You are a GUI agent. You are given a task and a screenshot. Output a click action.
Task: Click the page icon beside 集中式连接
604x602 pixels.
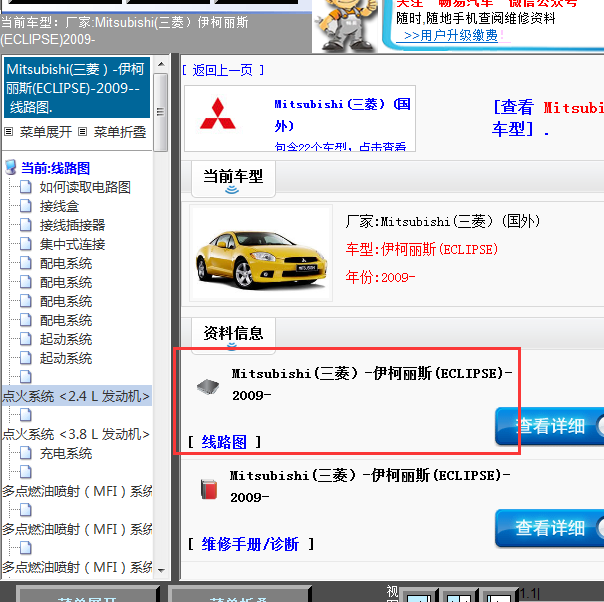click(26, 244)
